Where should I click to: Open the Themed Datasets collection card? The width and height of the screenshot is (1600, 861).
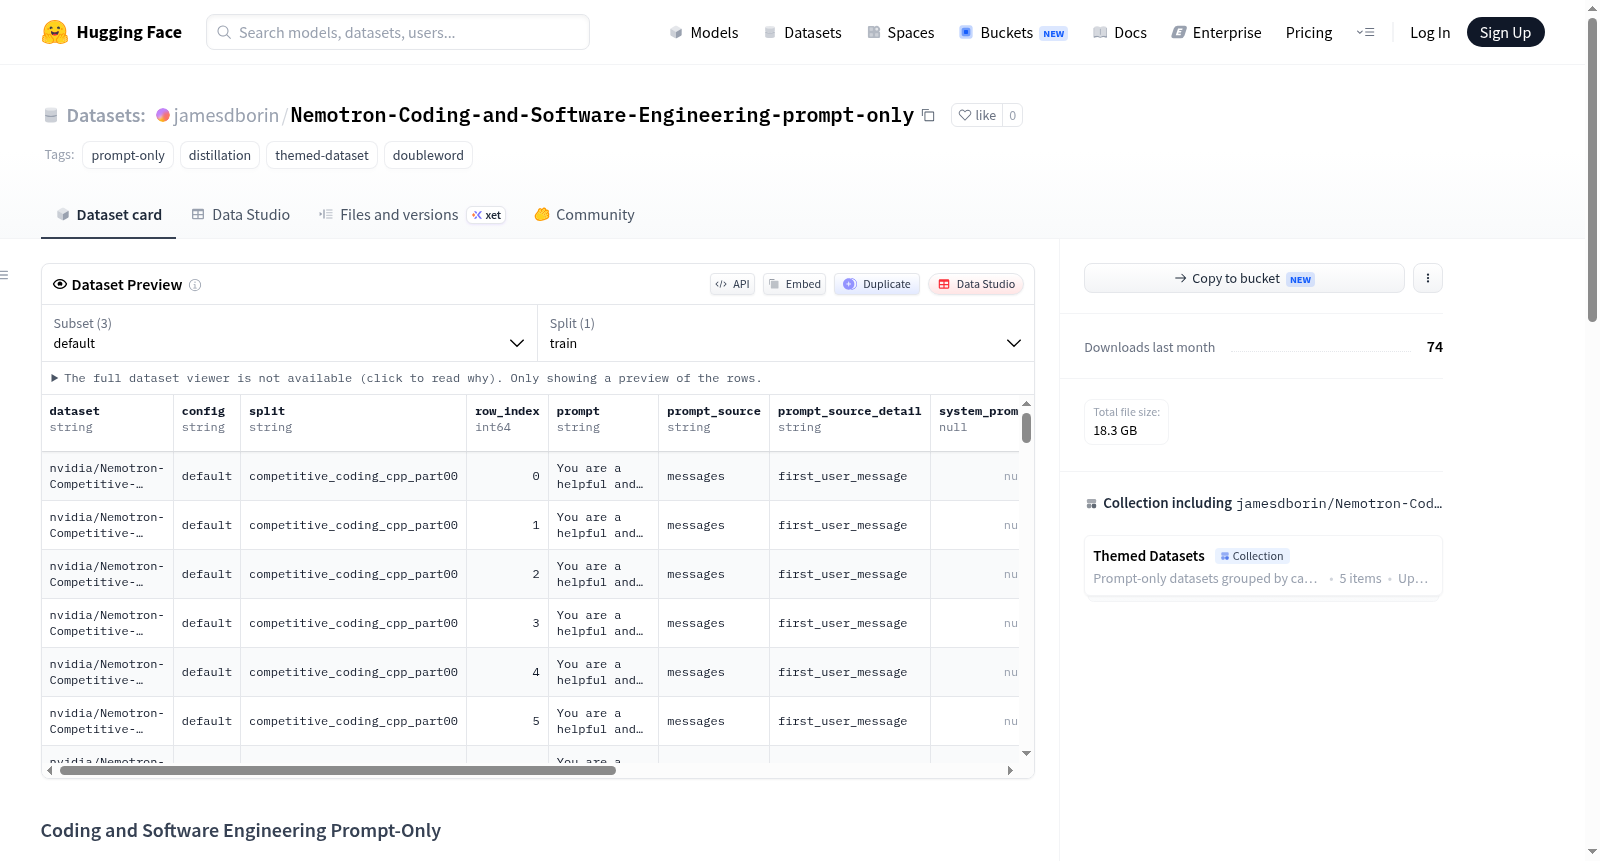(x=1263, y=566)
